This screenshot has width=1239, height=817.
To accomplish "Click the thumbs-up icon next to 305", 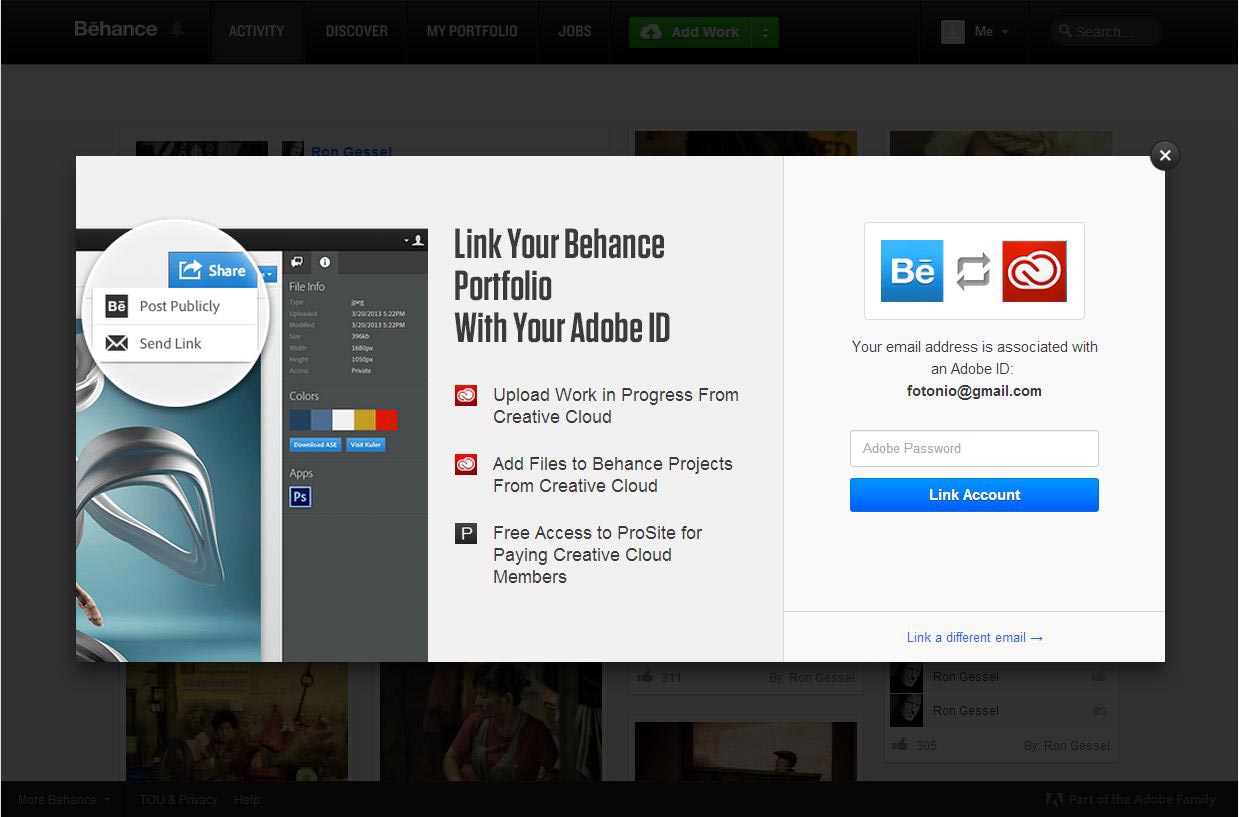I will (x=900, y=745).
